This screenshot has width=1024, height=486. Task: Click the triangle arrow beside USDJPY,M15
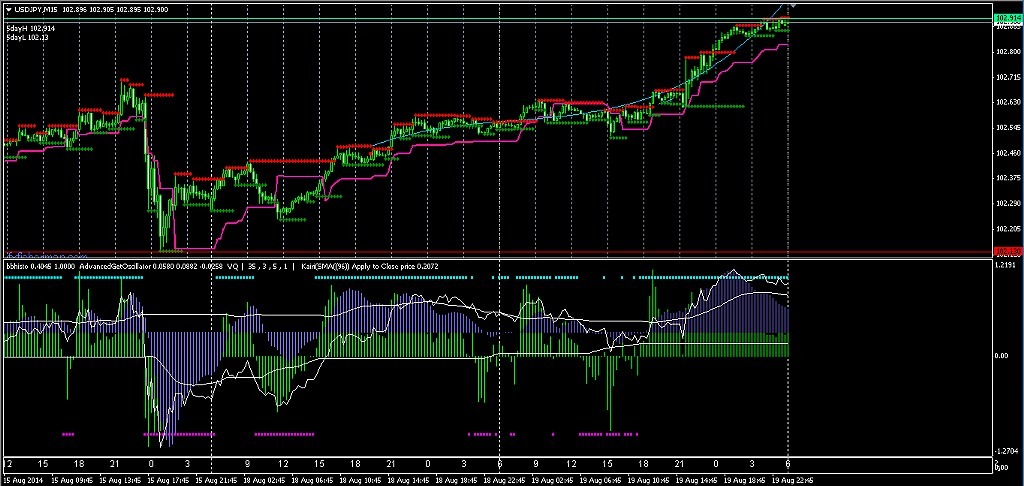(x=8, y=9)
